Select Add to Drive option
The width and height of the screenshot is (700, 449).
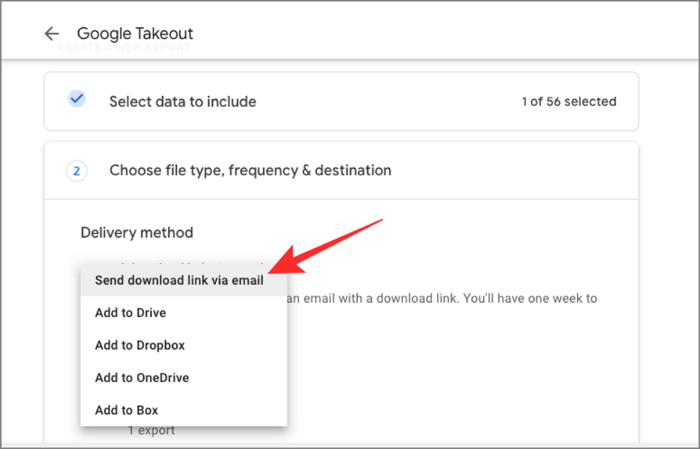183,312
